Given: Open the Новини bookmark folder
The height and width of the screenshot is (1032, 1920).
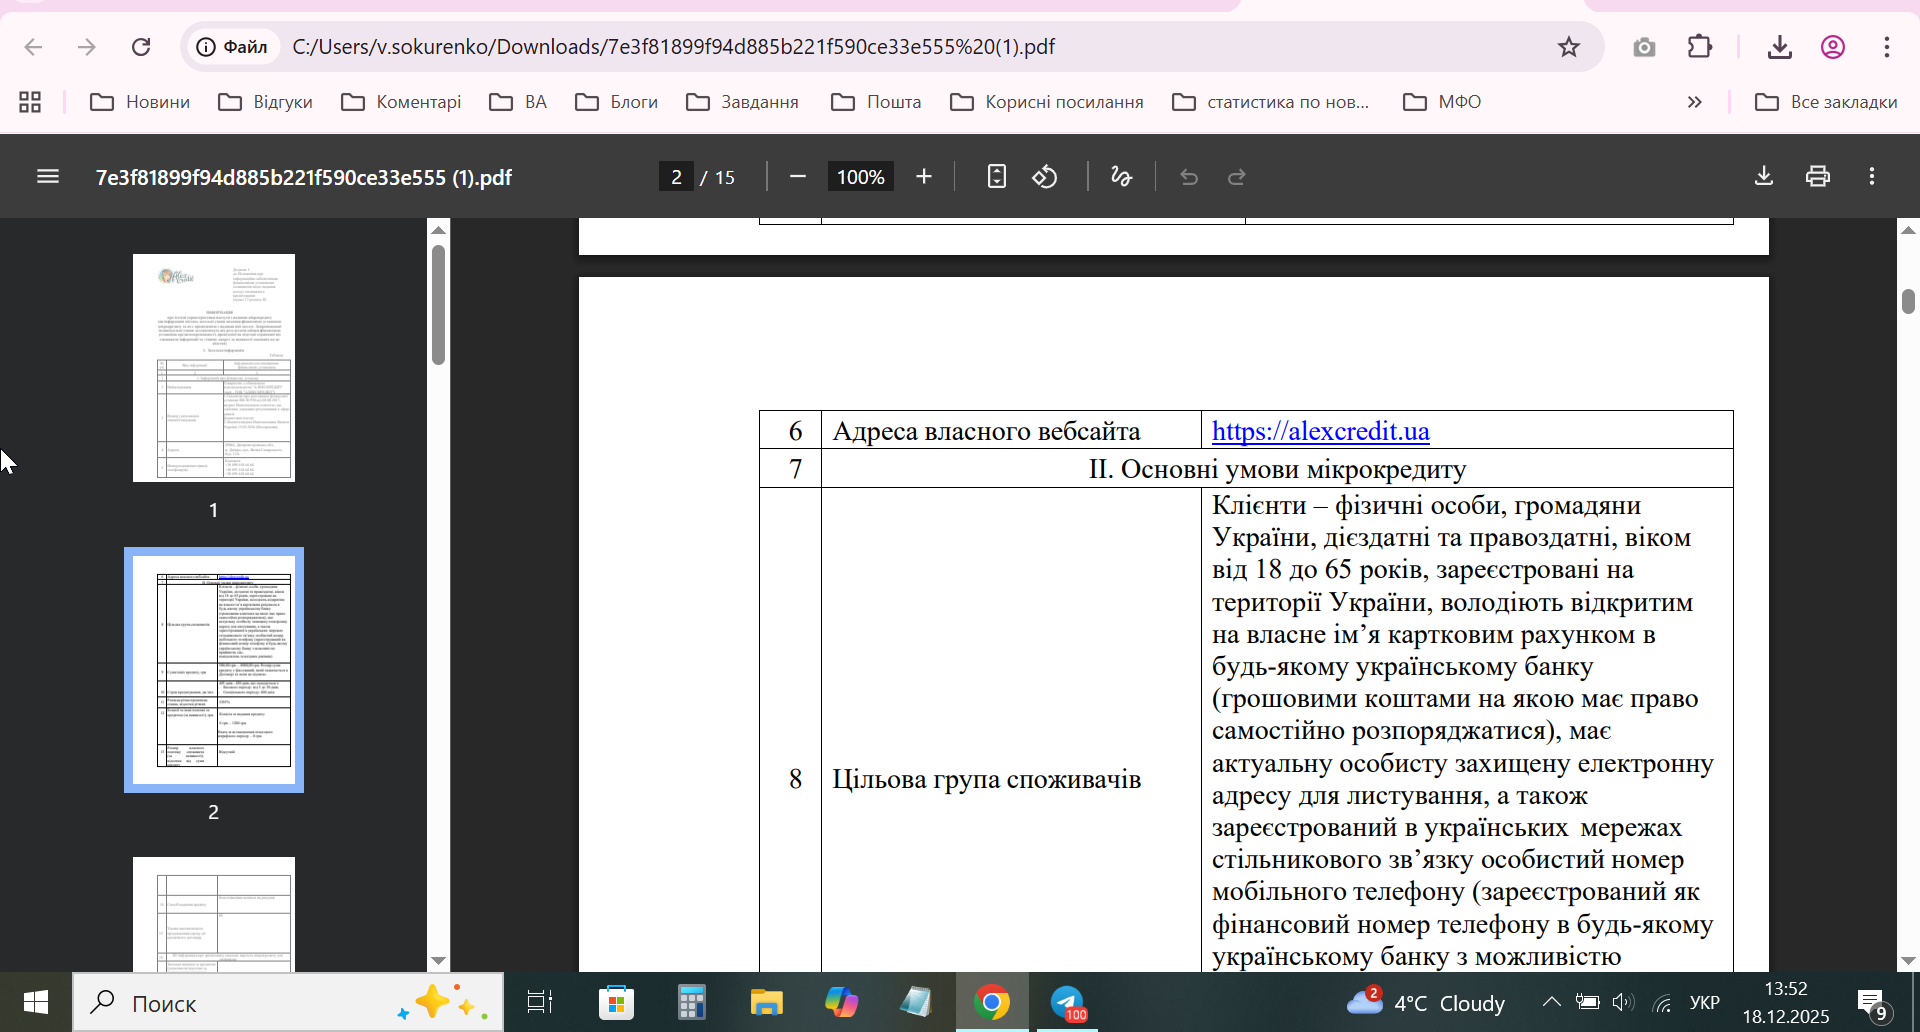Looking at the screenshot, I should 140,102.
